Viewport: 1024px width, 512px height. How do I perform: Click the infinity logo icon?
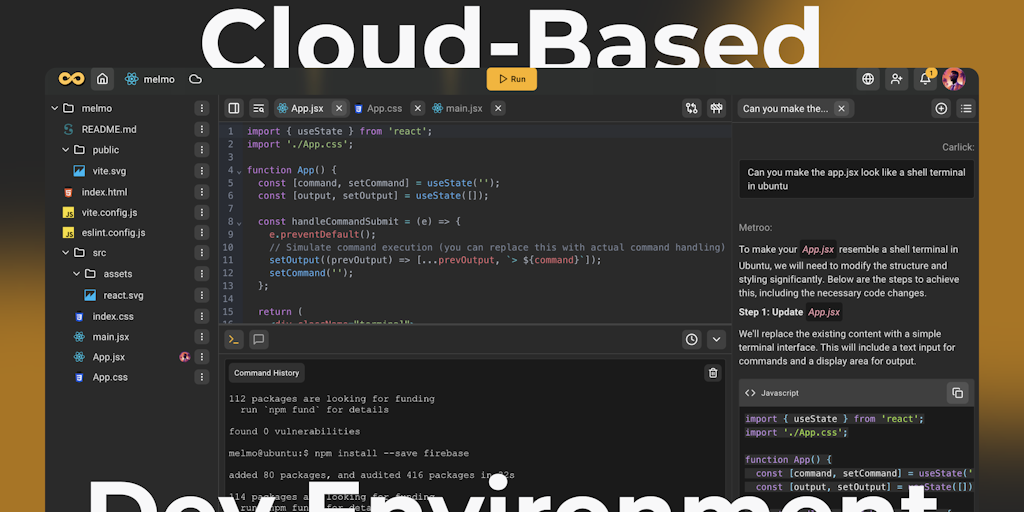click(71, 79)
